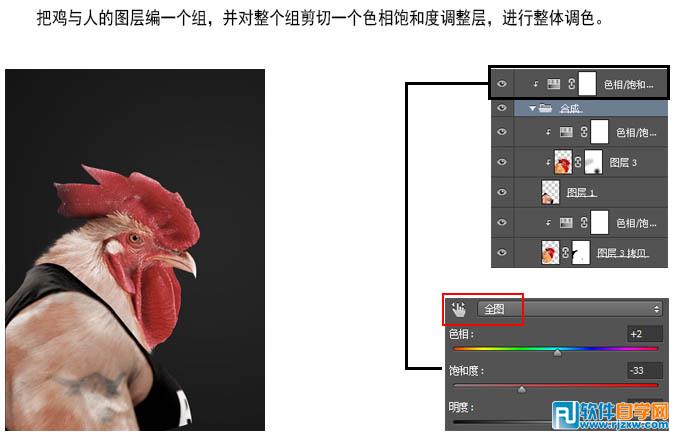Unlink mask on 色相/饱 layer above 图层 3
This screenshot has width=676, height=437.
(x=584, y=132)
